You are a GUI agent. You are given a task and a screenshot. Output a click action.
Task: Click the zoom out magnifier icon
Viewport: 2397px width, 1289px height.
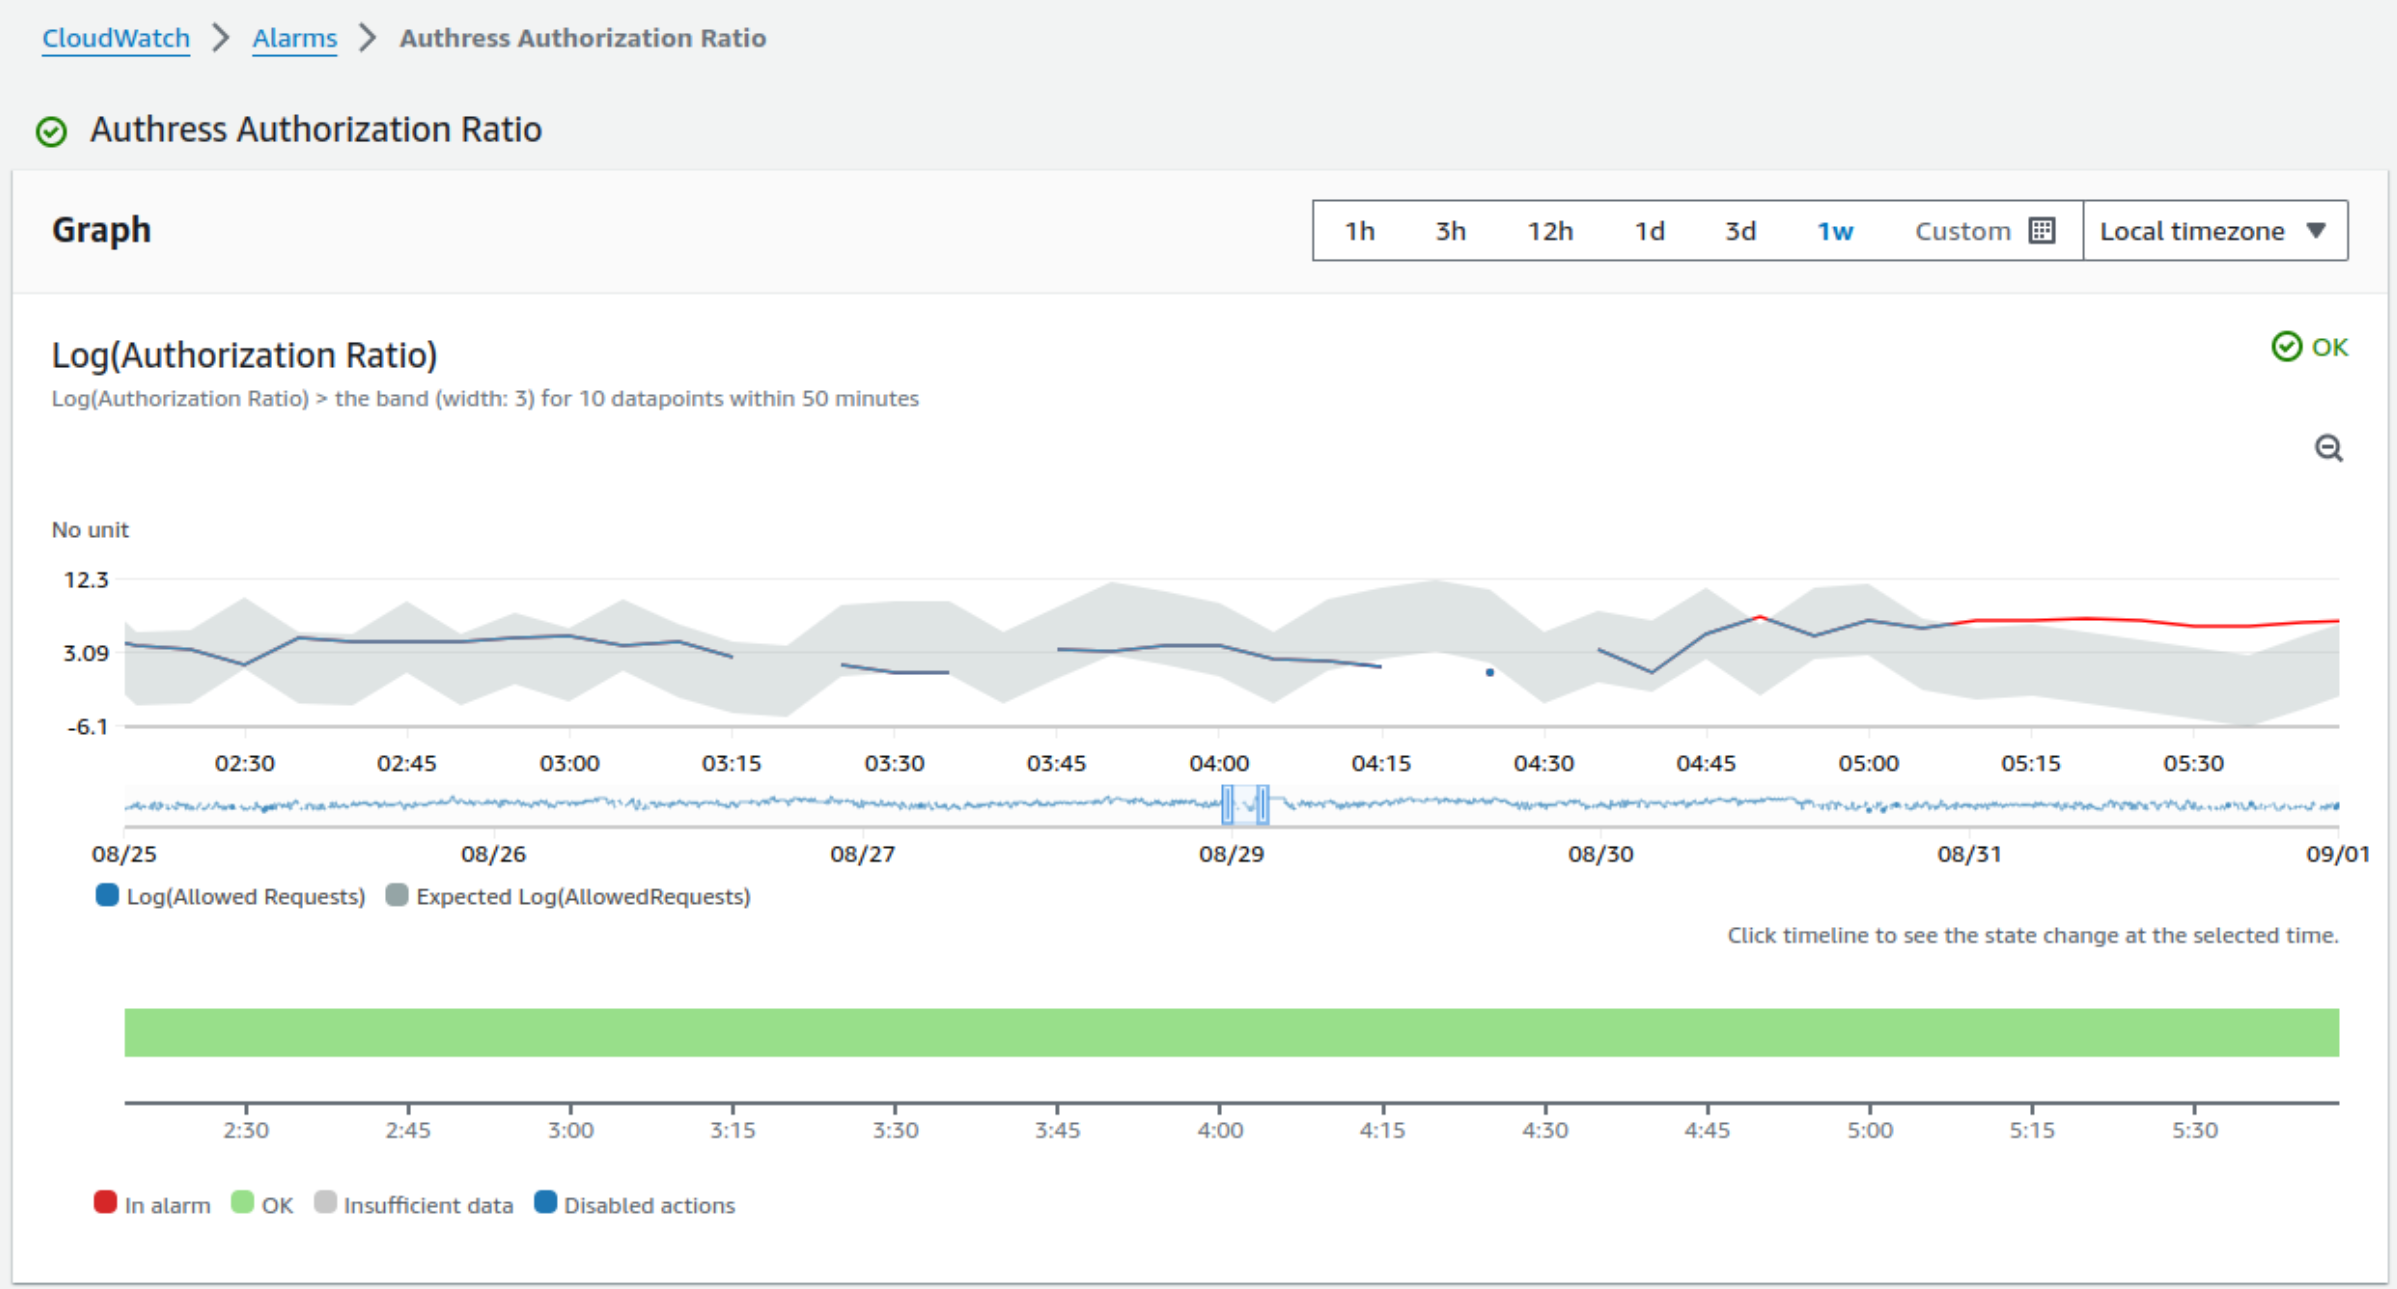coord(2330,448)
